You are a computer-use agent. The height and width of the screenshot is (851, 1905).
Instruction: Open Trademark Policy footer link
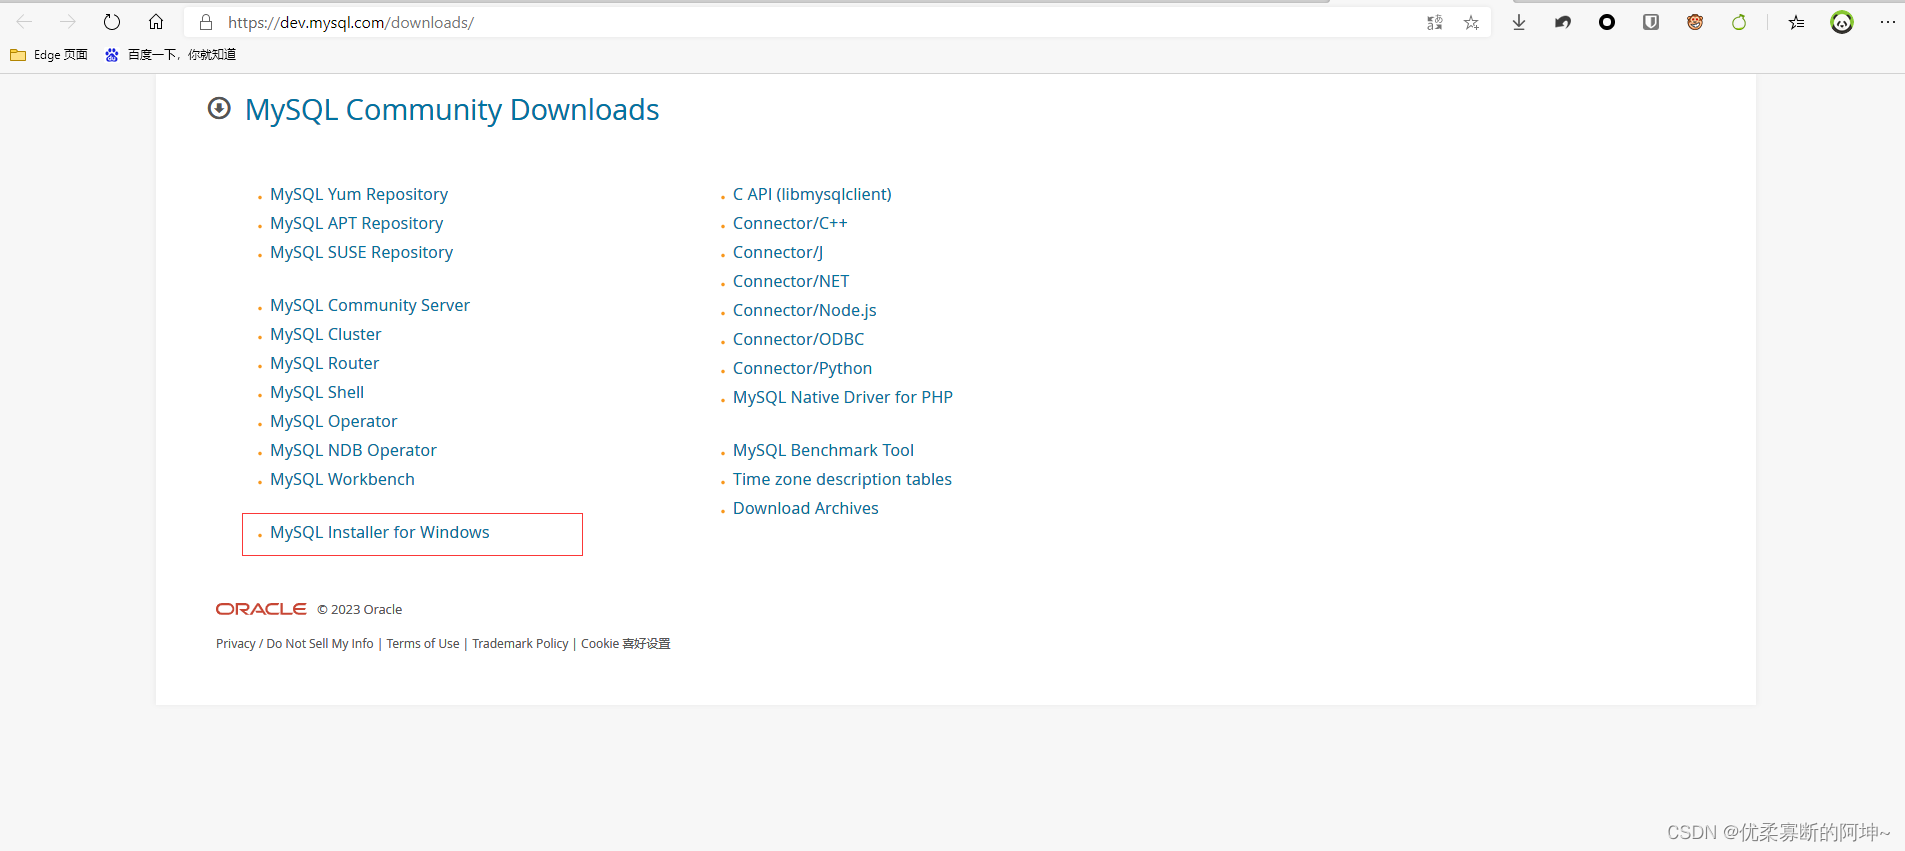520,643
